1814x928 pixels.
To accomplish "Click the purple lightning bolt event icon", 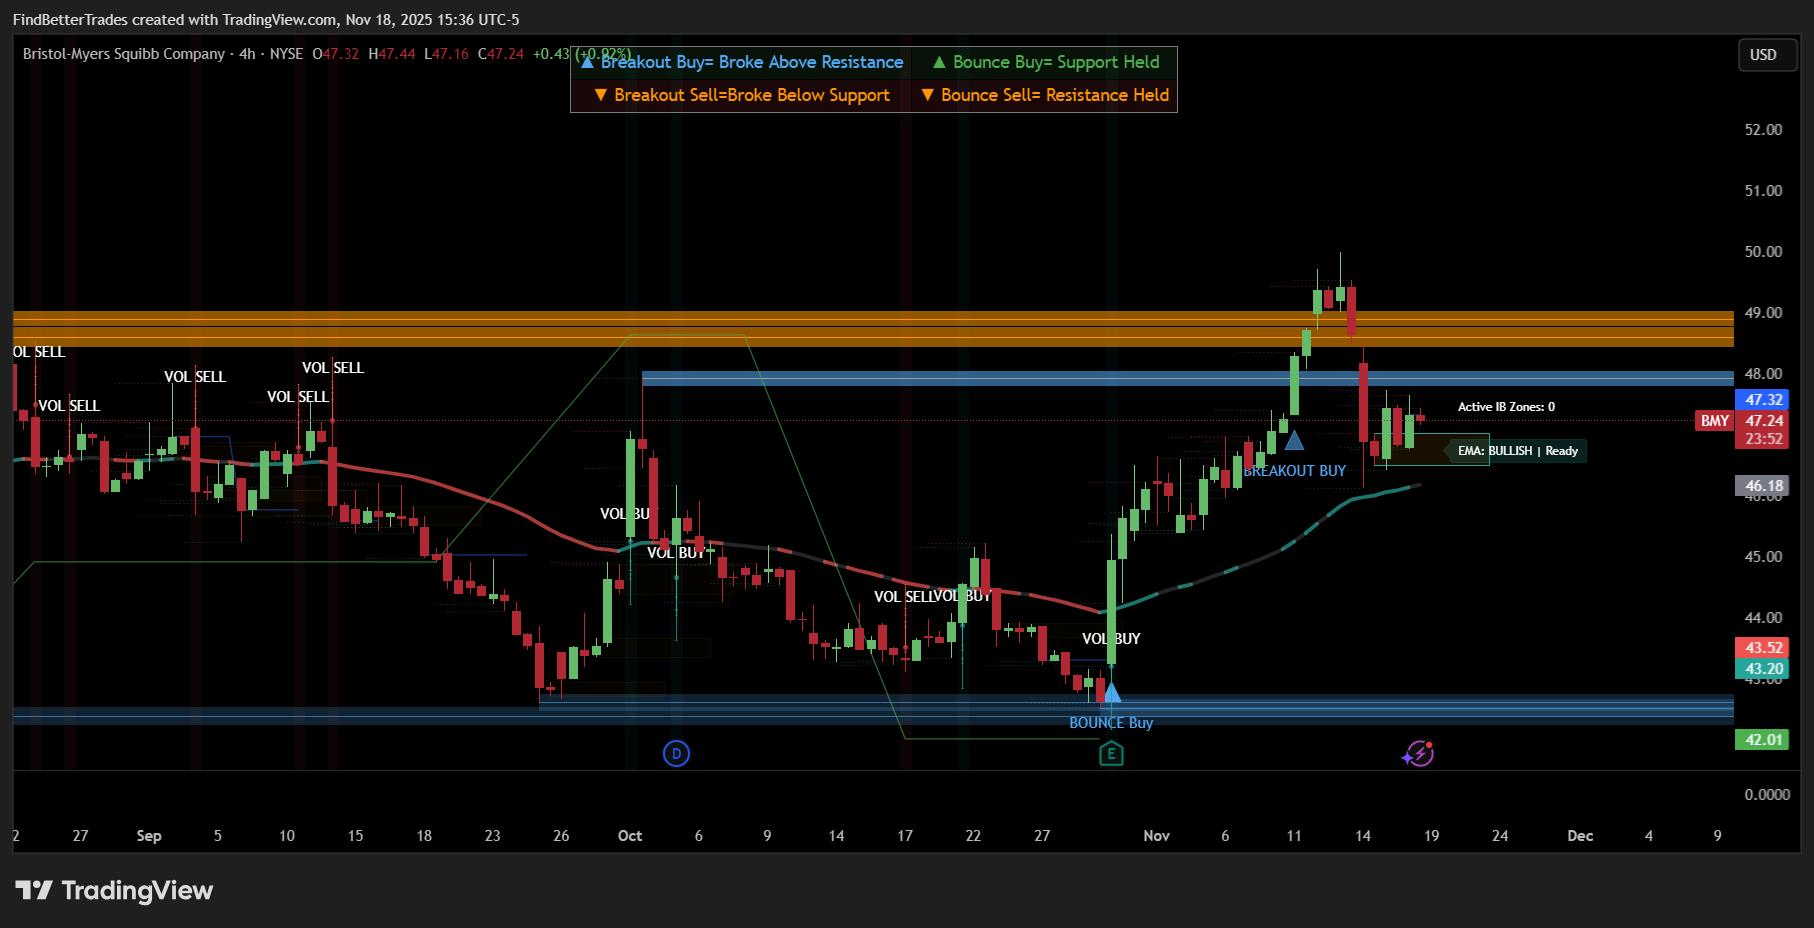I will coord(1418,754).
